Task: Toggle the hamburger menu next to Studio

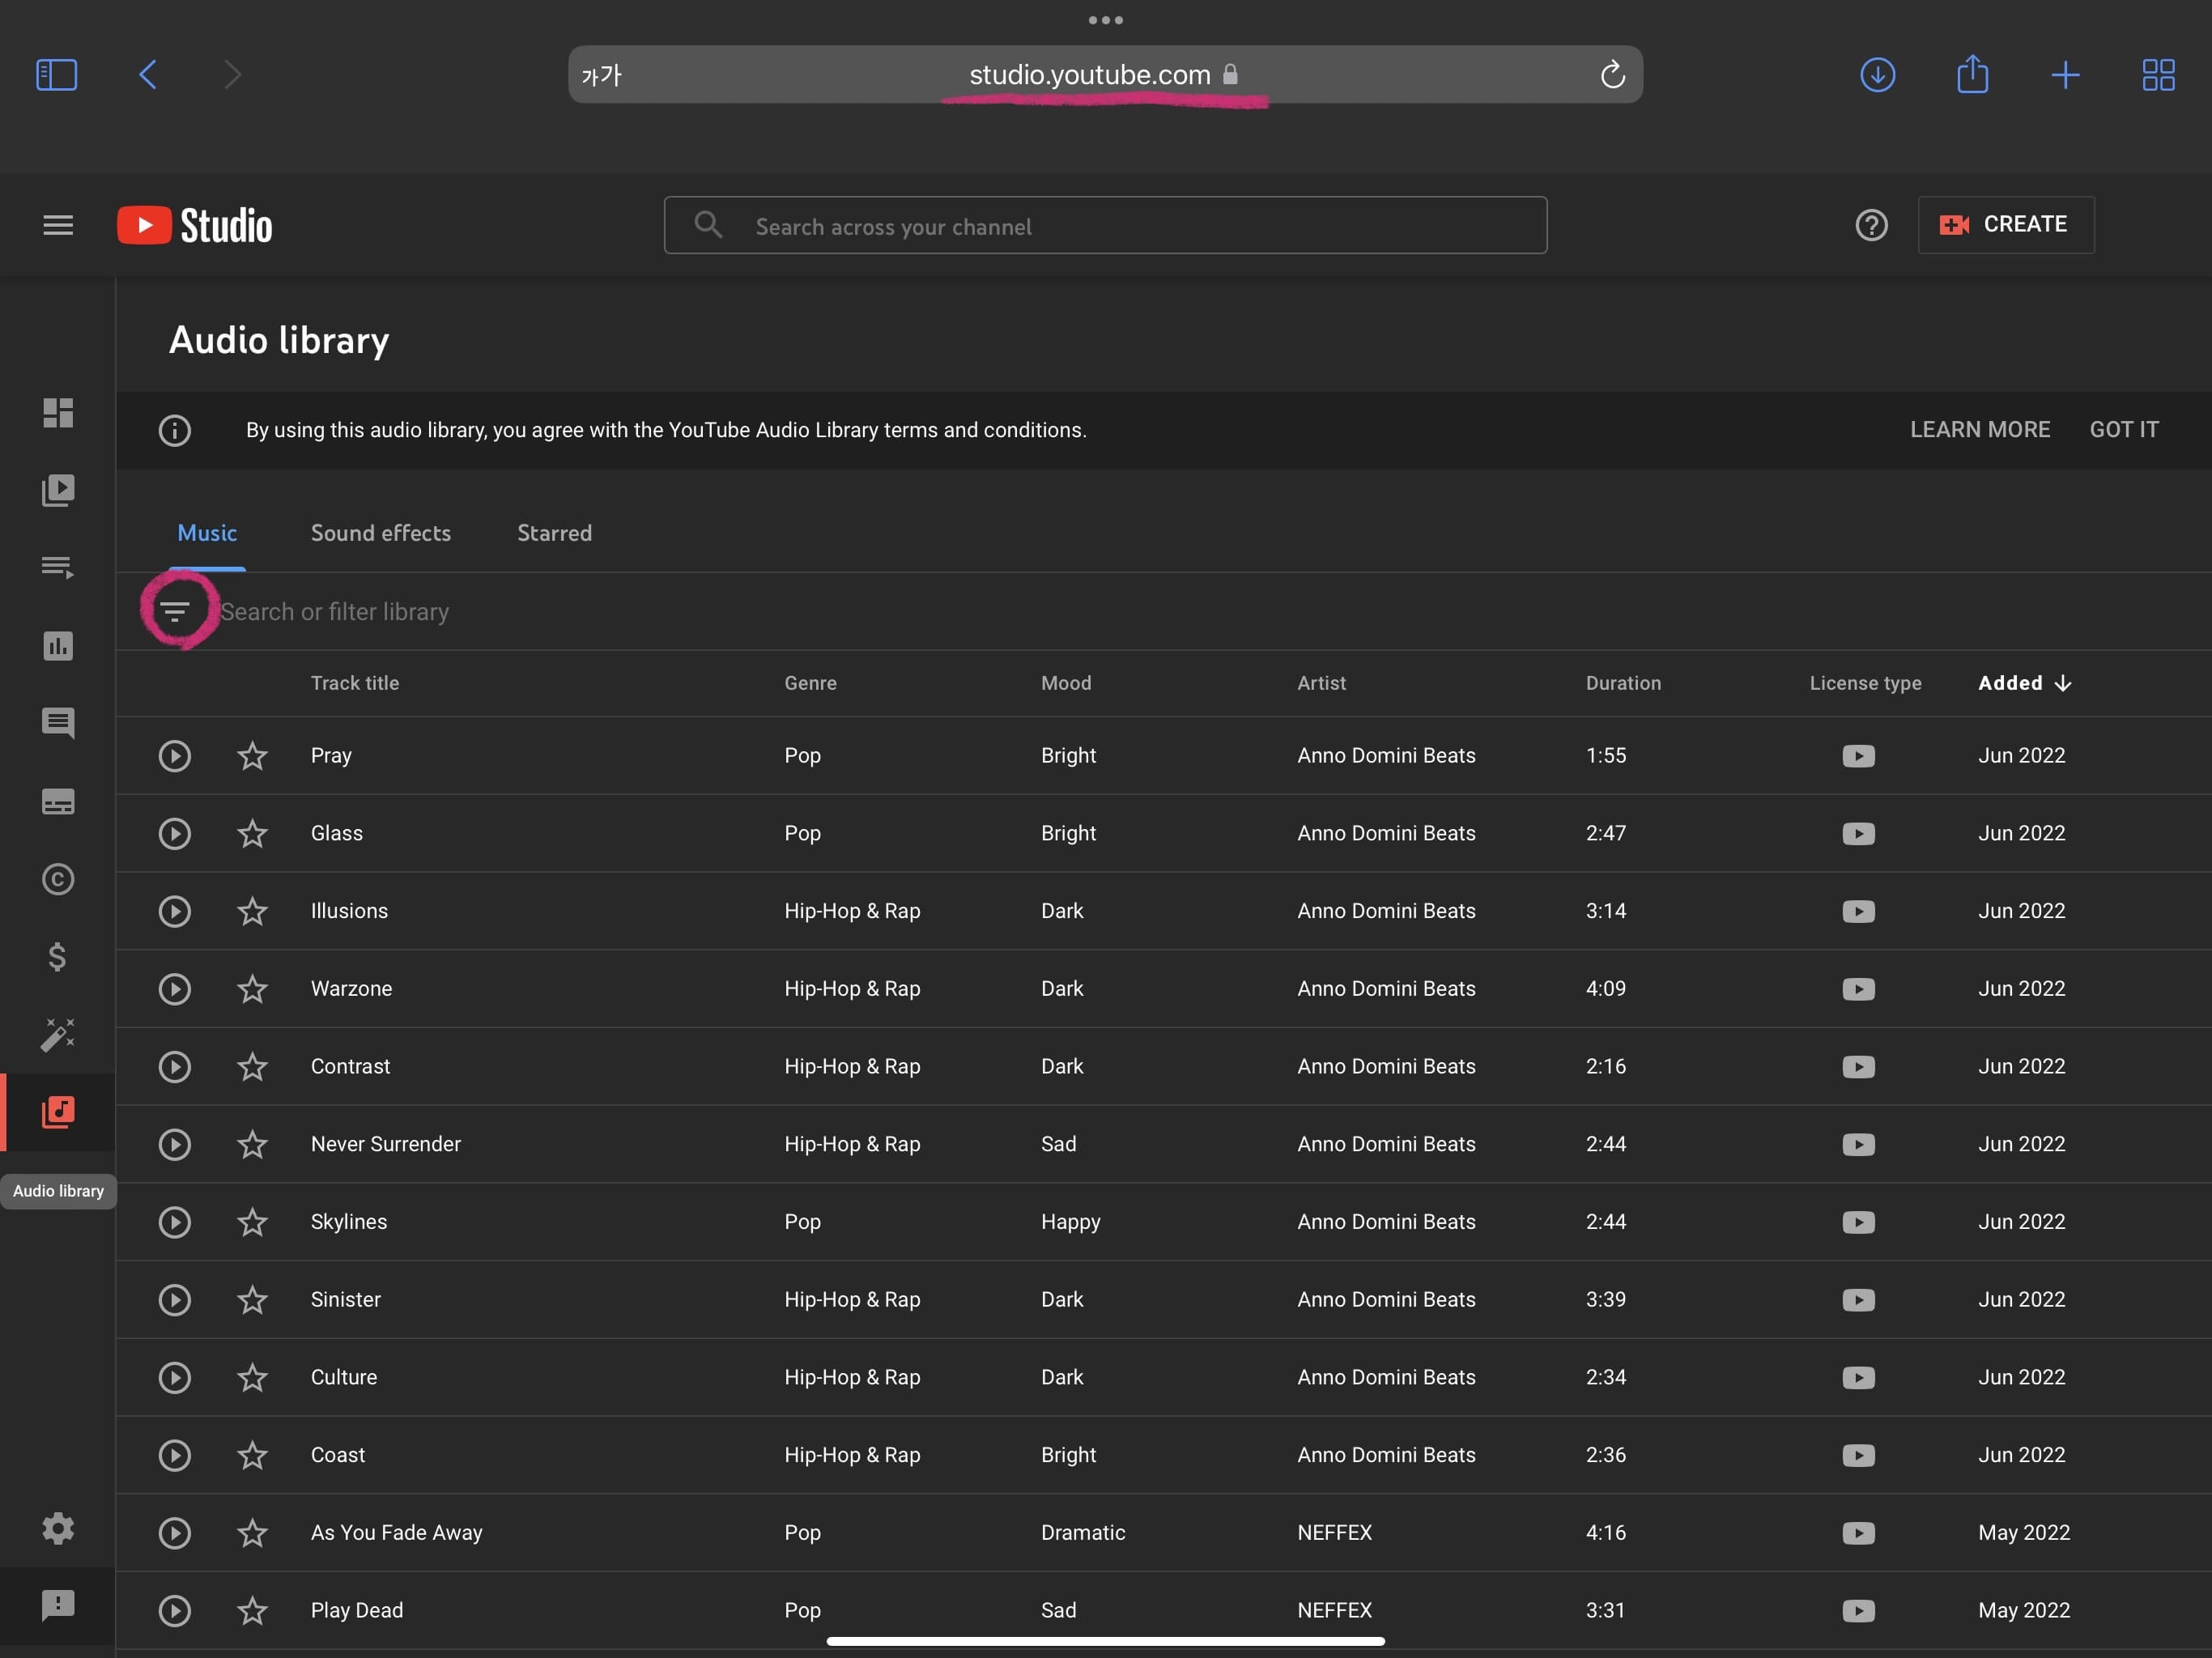Action: [x=58, y=225]
